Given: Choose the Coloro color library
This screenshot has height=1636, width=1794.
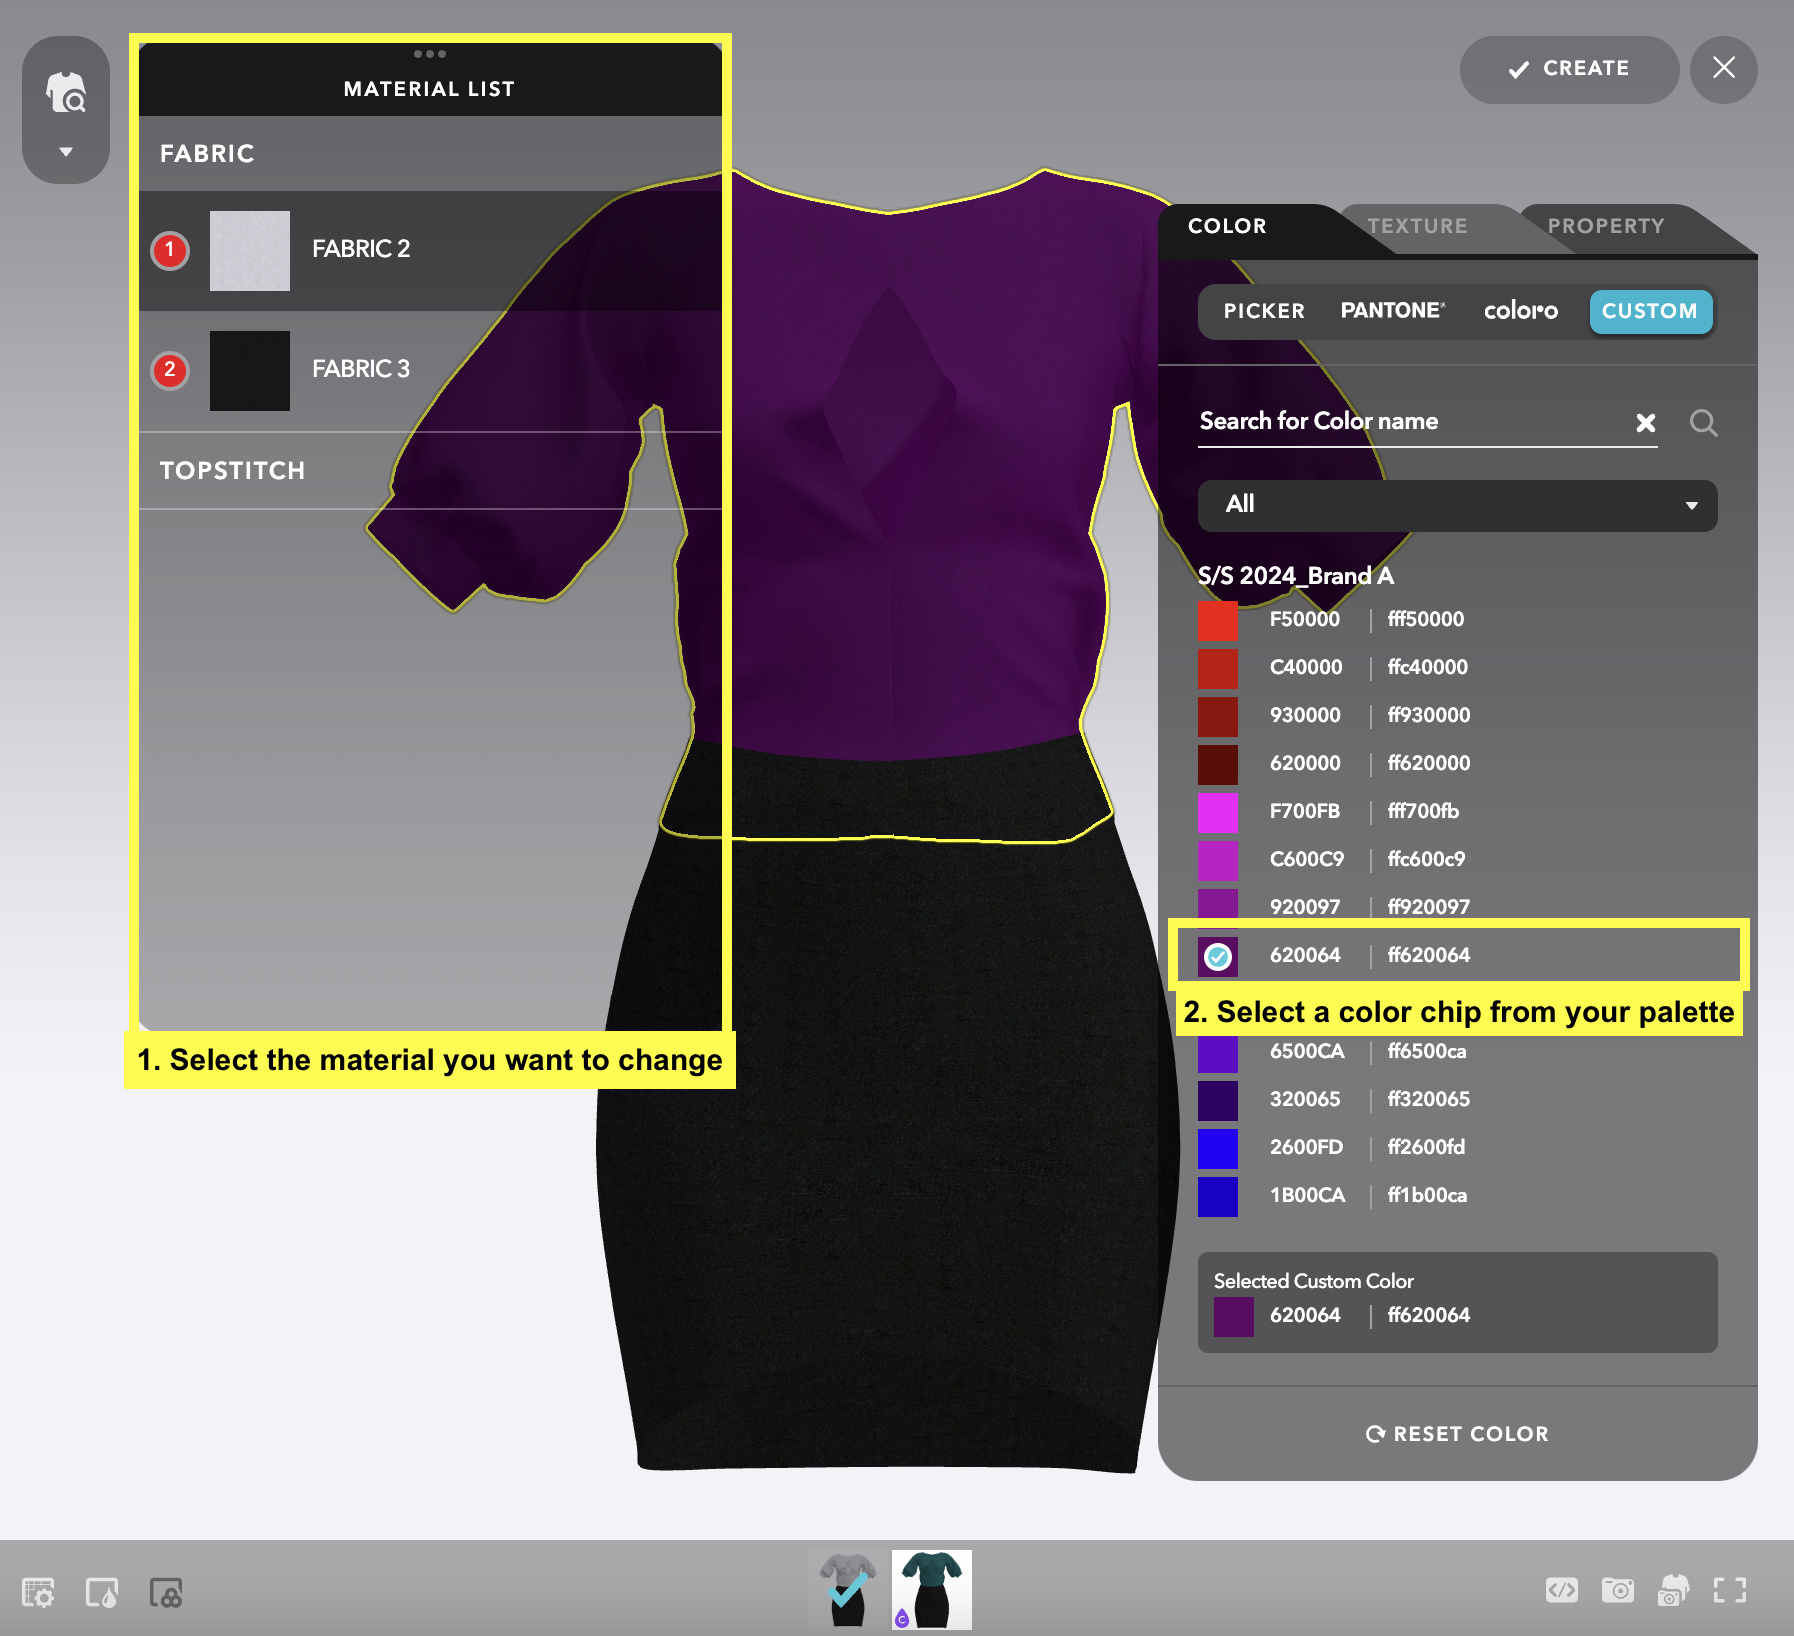Looking at the screenshot, I should (1520, 311).
